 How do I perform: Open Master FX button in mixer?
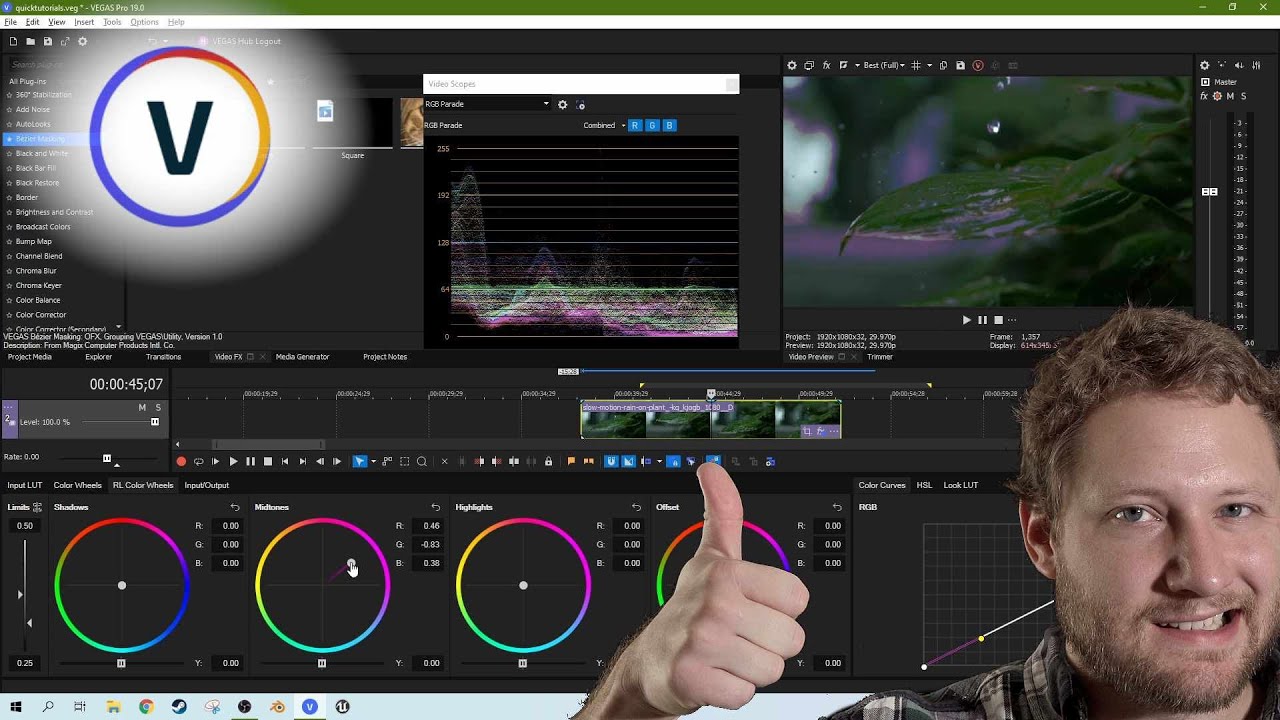point(1204,96)
